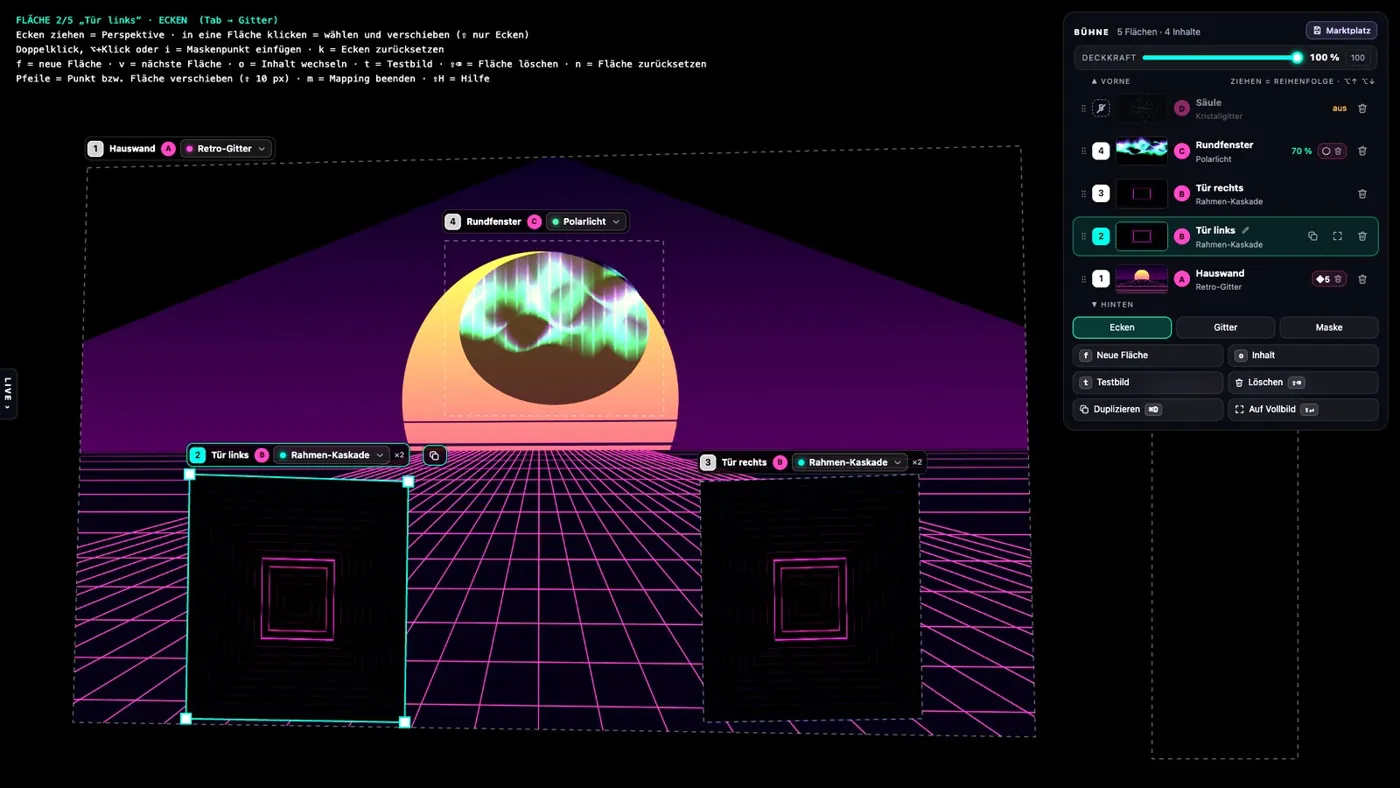The height and width of the screenshot is (788, 1400).
Task: Switch to the Ecken editing mode
Action: (1122, 327)
